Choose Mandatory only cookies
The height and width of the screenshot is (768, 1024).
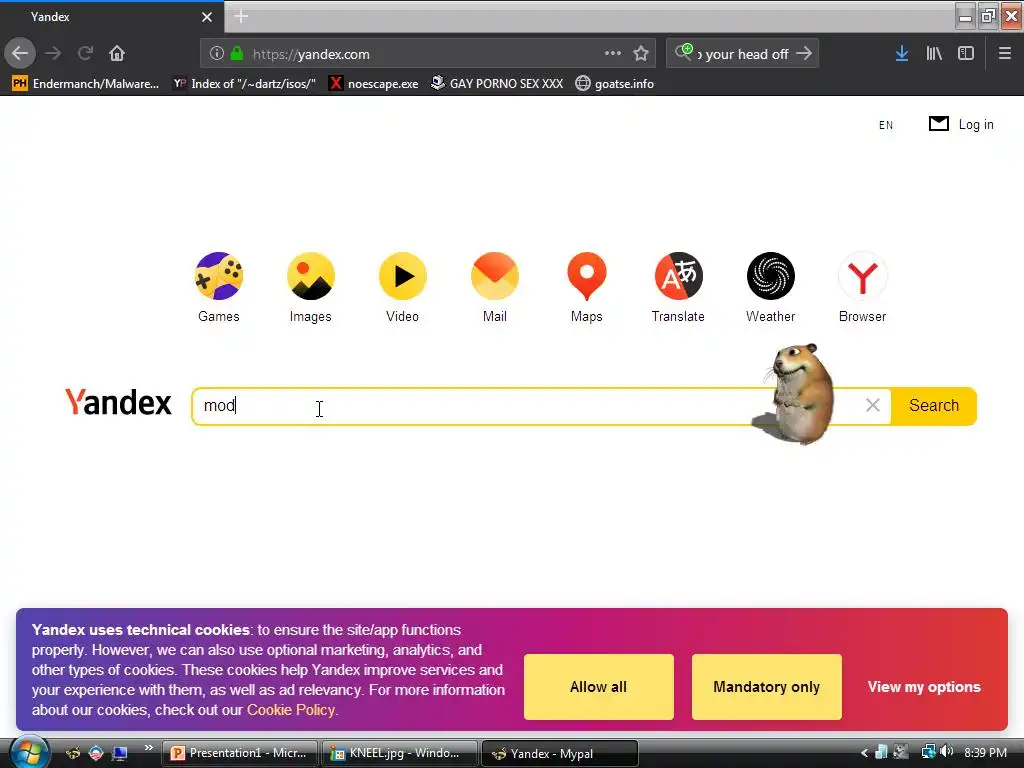pos(767,687)
